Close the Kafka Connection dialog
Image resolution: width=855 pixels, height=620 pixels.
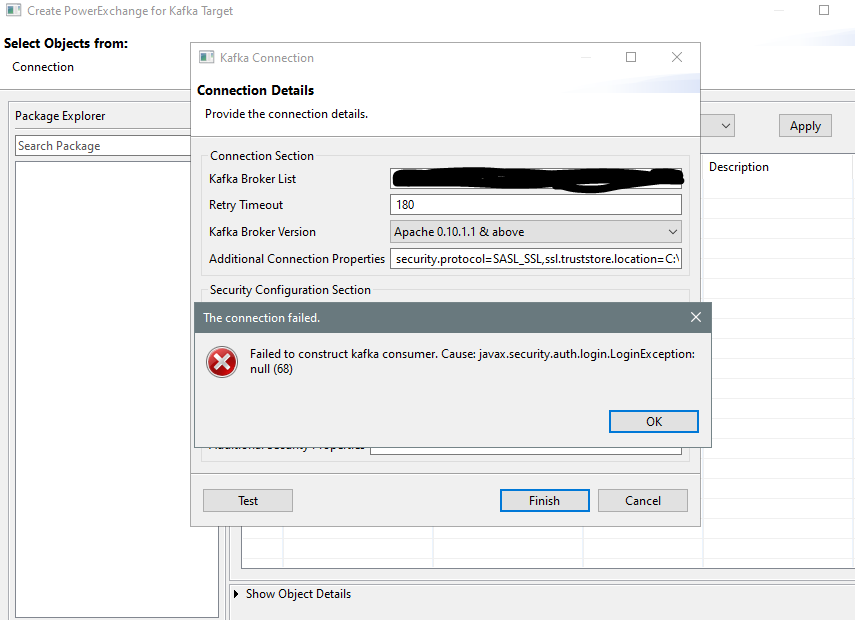677,57
